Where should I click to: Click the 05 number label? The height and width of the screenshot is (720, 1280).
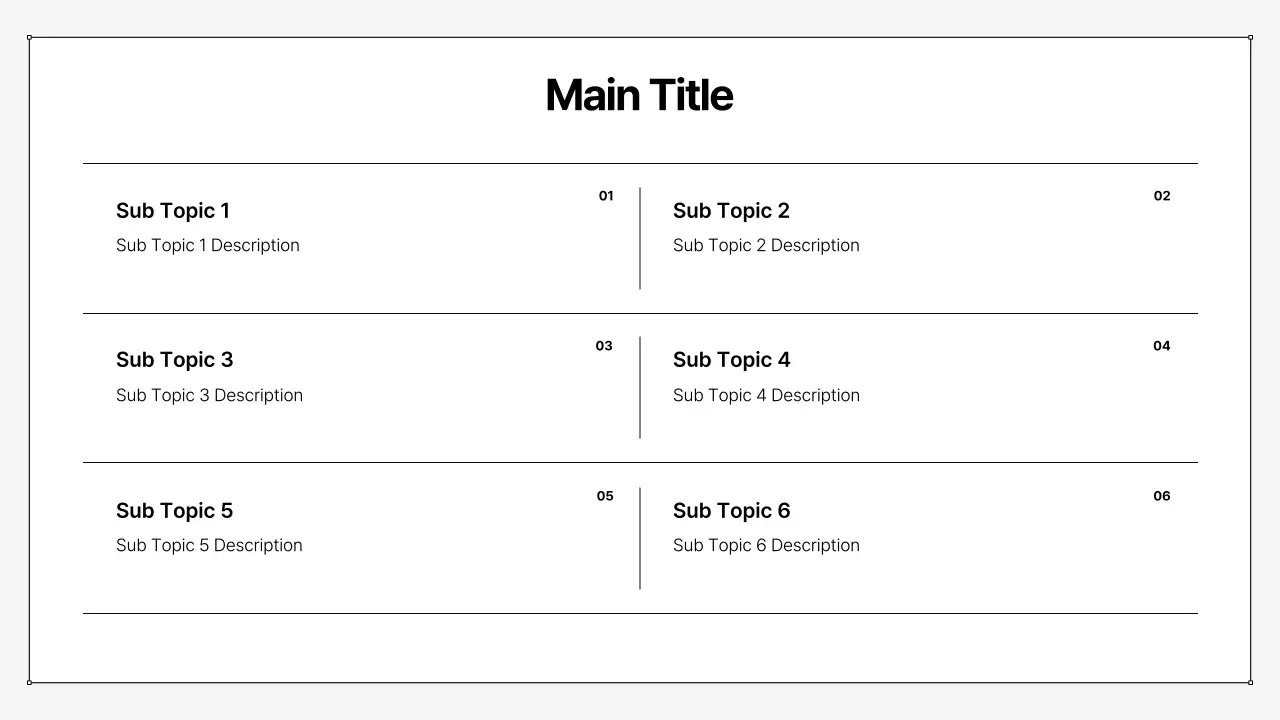(x=605, y=496)
